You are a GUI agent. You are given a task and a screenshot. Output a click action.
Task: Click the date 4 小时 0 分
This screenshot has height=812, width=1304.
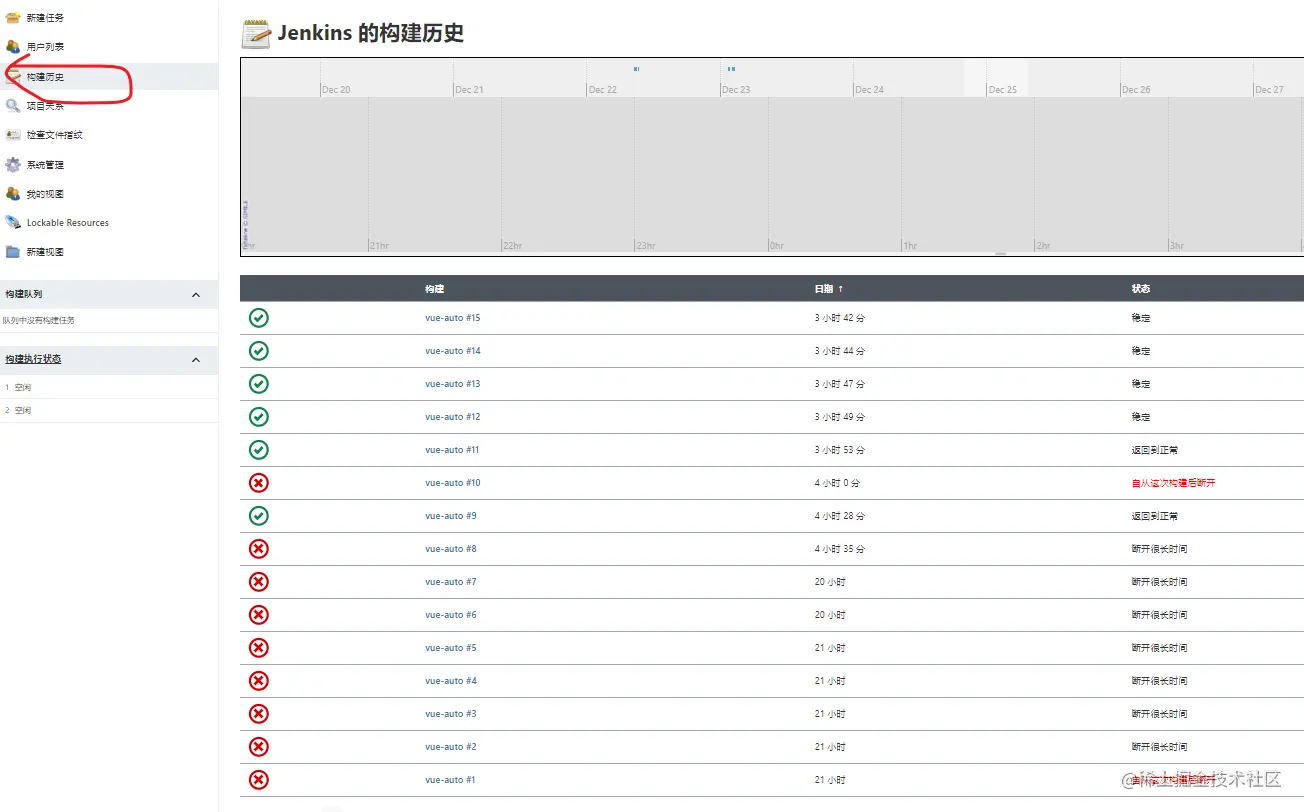(x=838, y=483)
